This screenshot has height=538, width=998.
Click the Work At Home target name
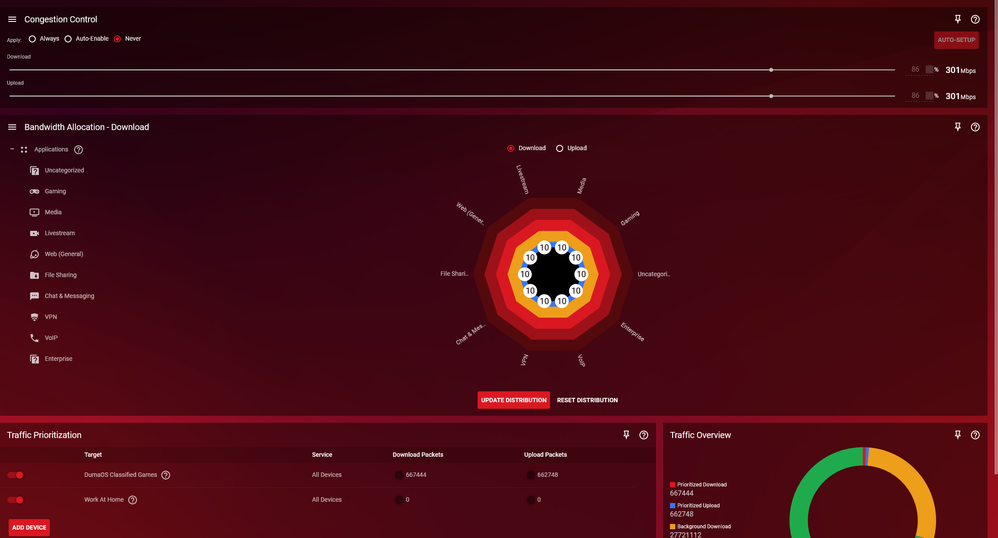pos(104,500)
